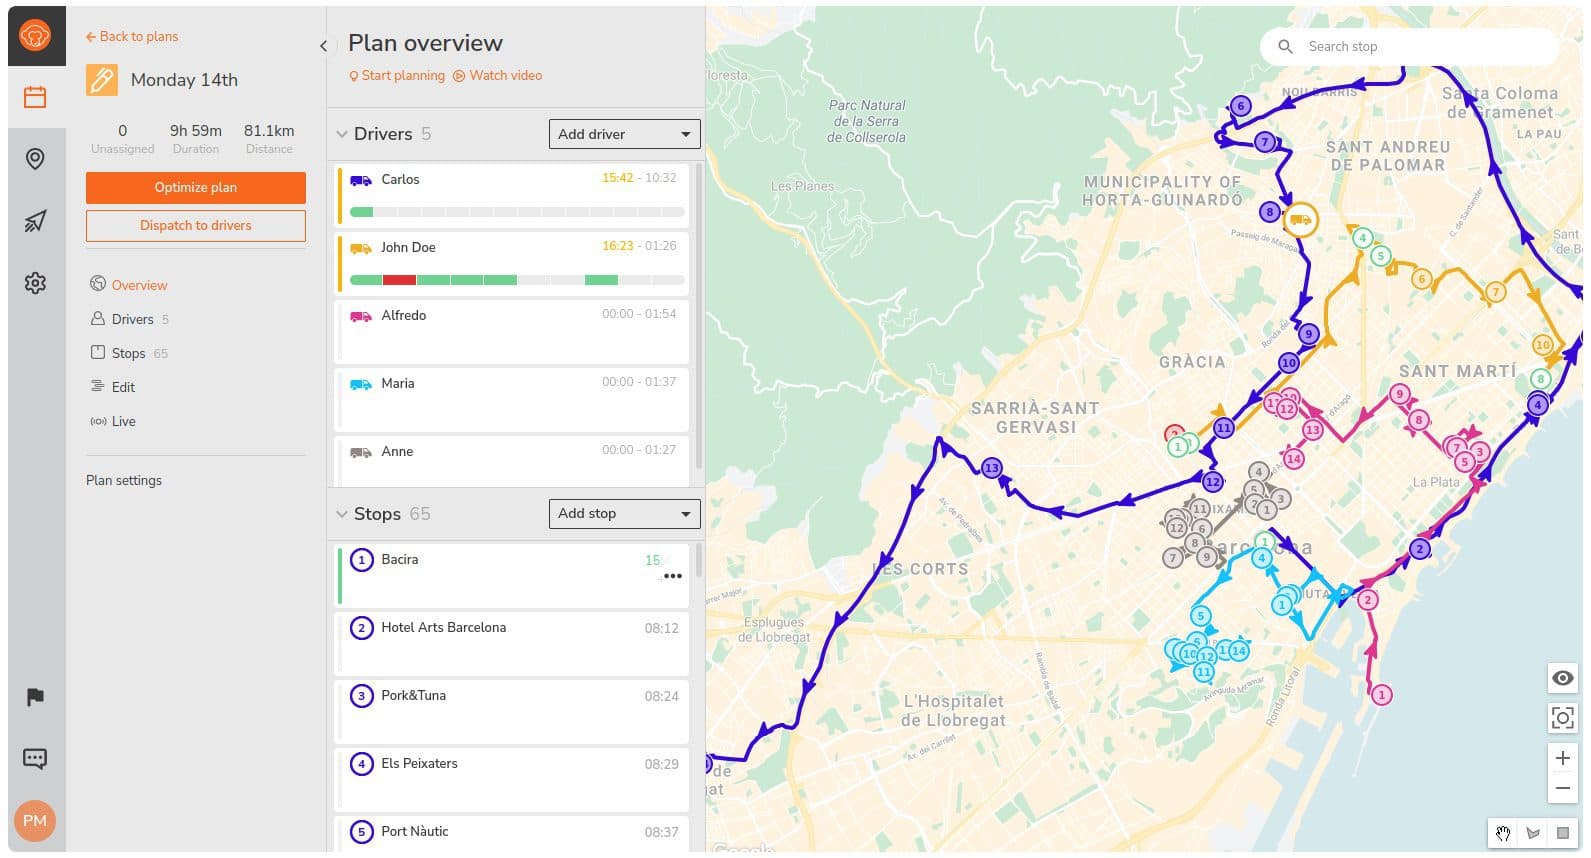This screenshot has width=1591, height=858.
Task: Open the paper plane dispatch icon
Action: pos(35,221)
